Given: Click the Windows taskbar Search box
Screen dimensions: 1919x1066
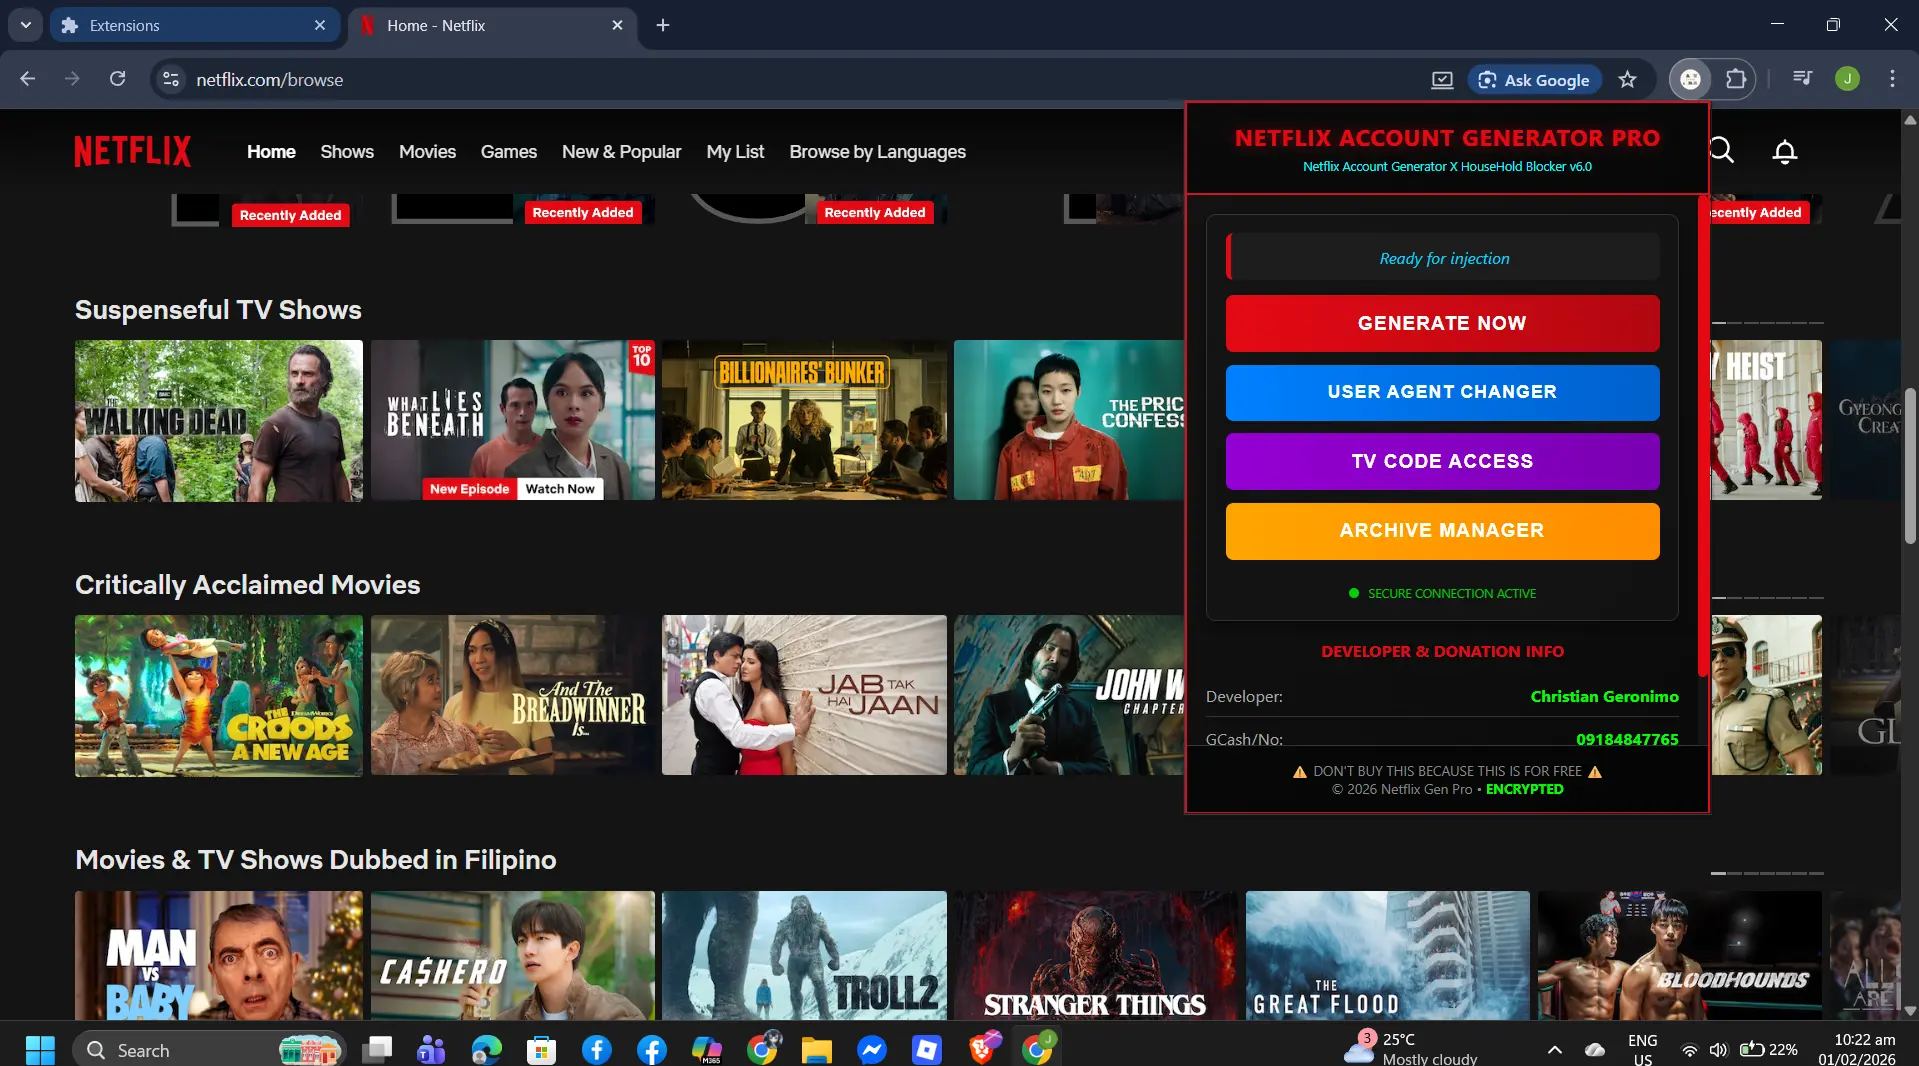Looking at the screenshot, I should pos(209,1050).
